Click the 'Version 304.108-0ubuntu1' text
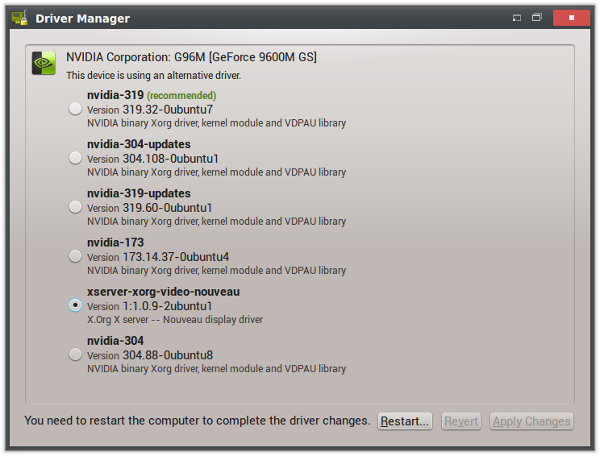Viewport: 600px width, 456px height. [x=153, y=159]
